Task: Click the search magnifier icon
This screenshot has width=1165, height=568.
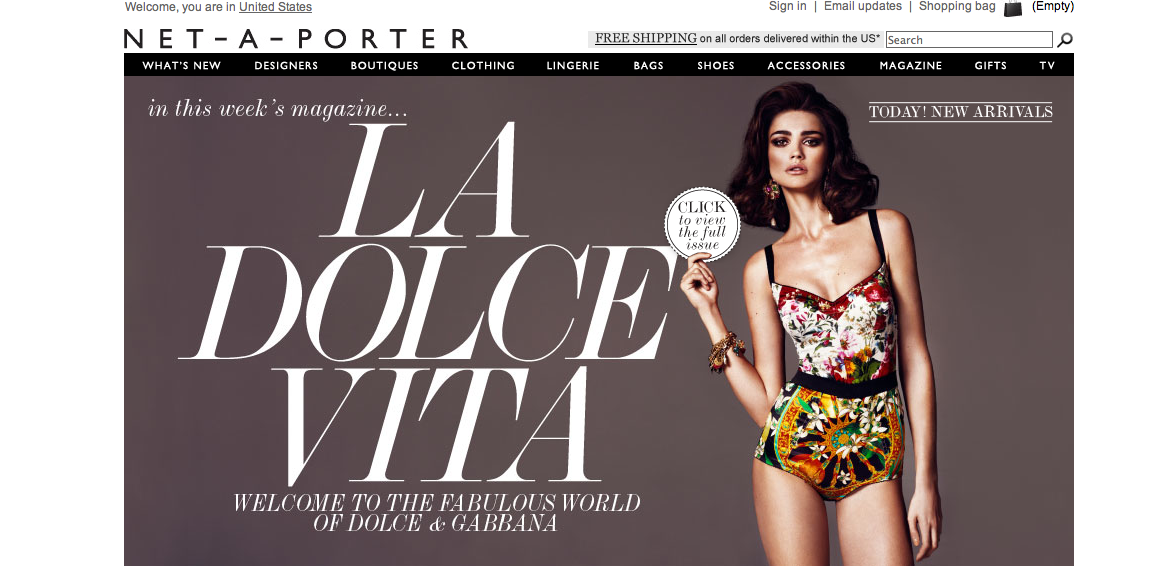Action: [1065, 39]
